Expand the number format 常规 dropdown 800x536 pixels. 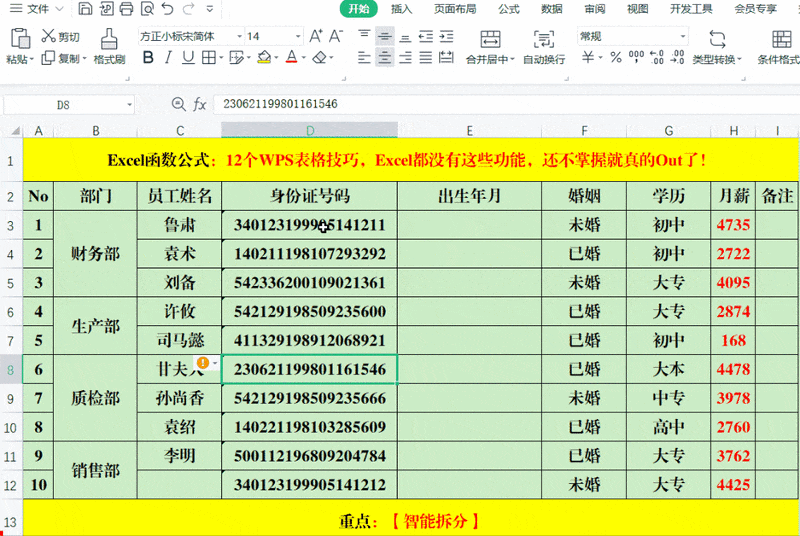point(683,36)
